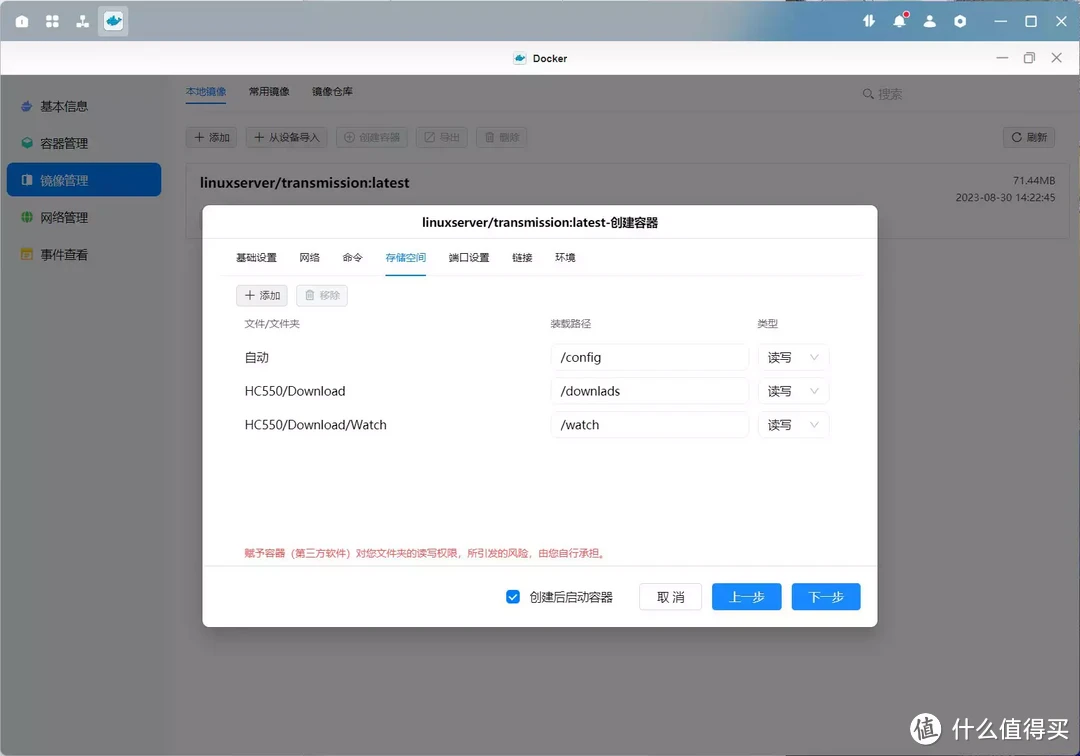
Task: Click 移除 in the storage dialog
Action: click(x=322, y=295)
